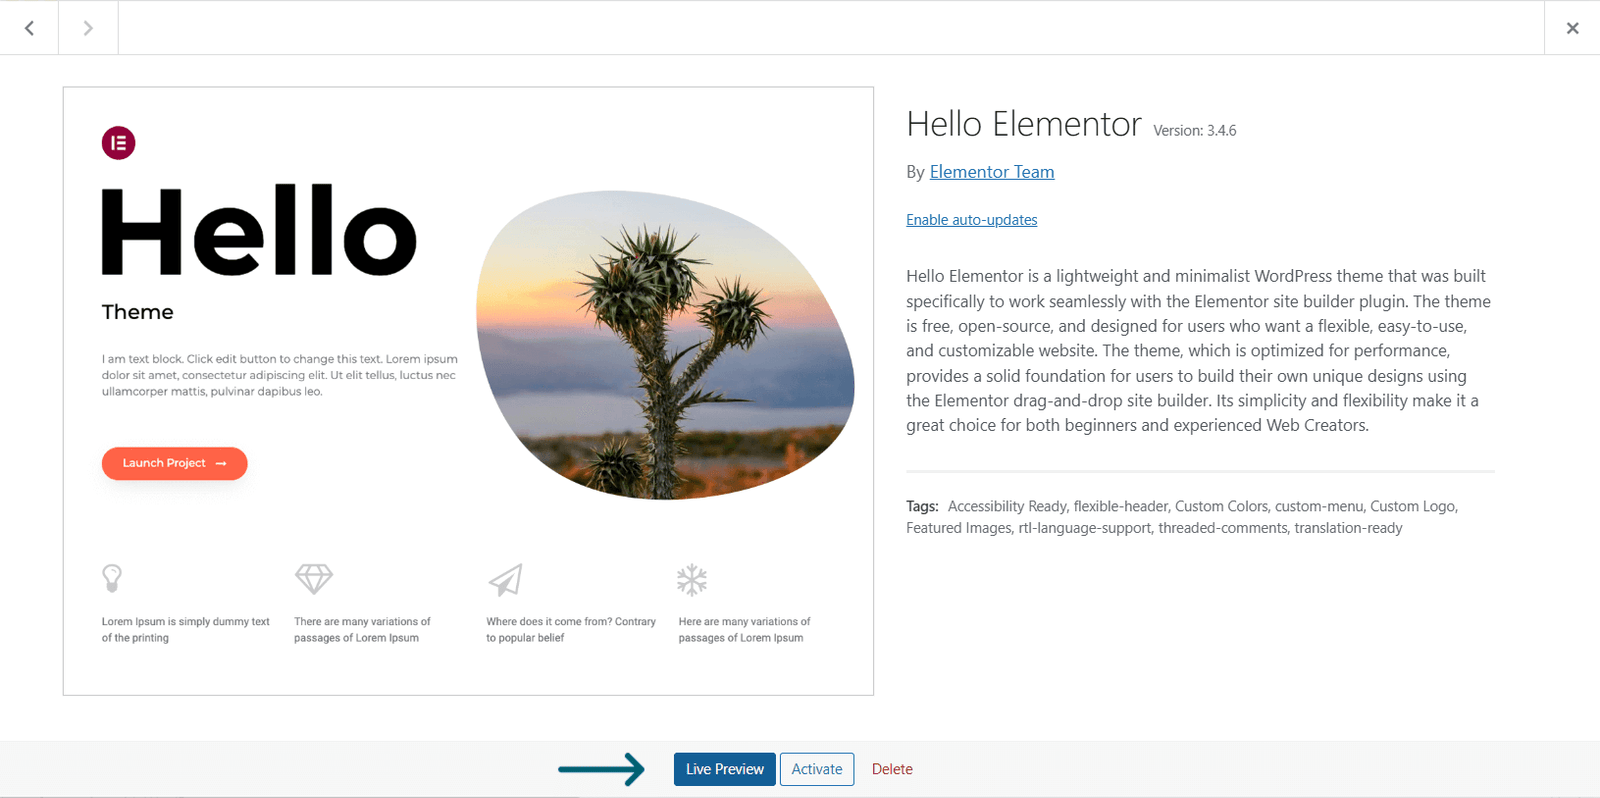Toggle theme activation with Activate button
Screen dimensions: 1600x798
tap(816, 768)
